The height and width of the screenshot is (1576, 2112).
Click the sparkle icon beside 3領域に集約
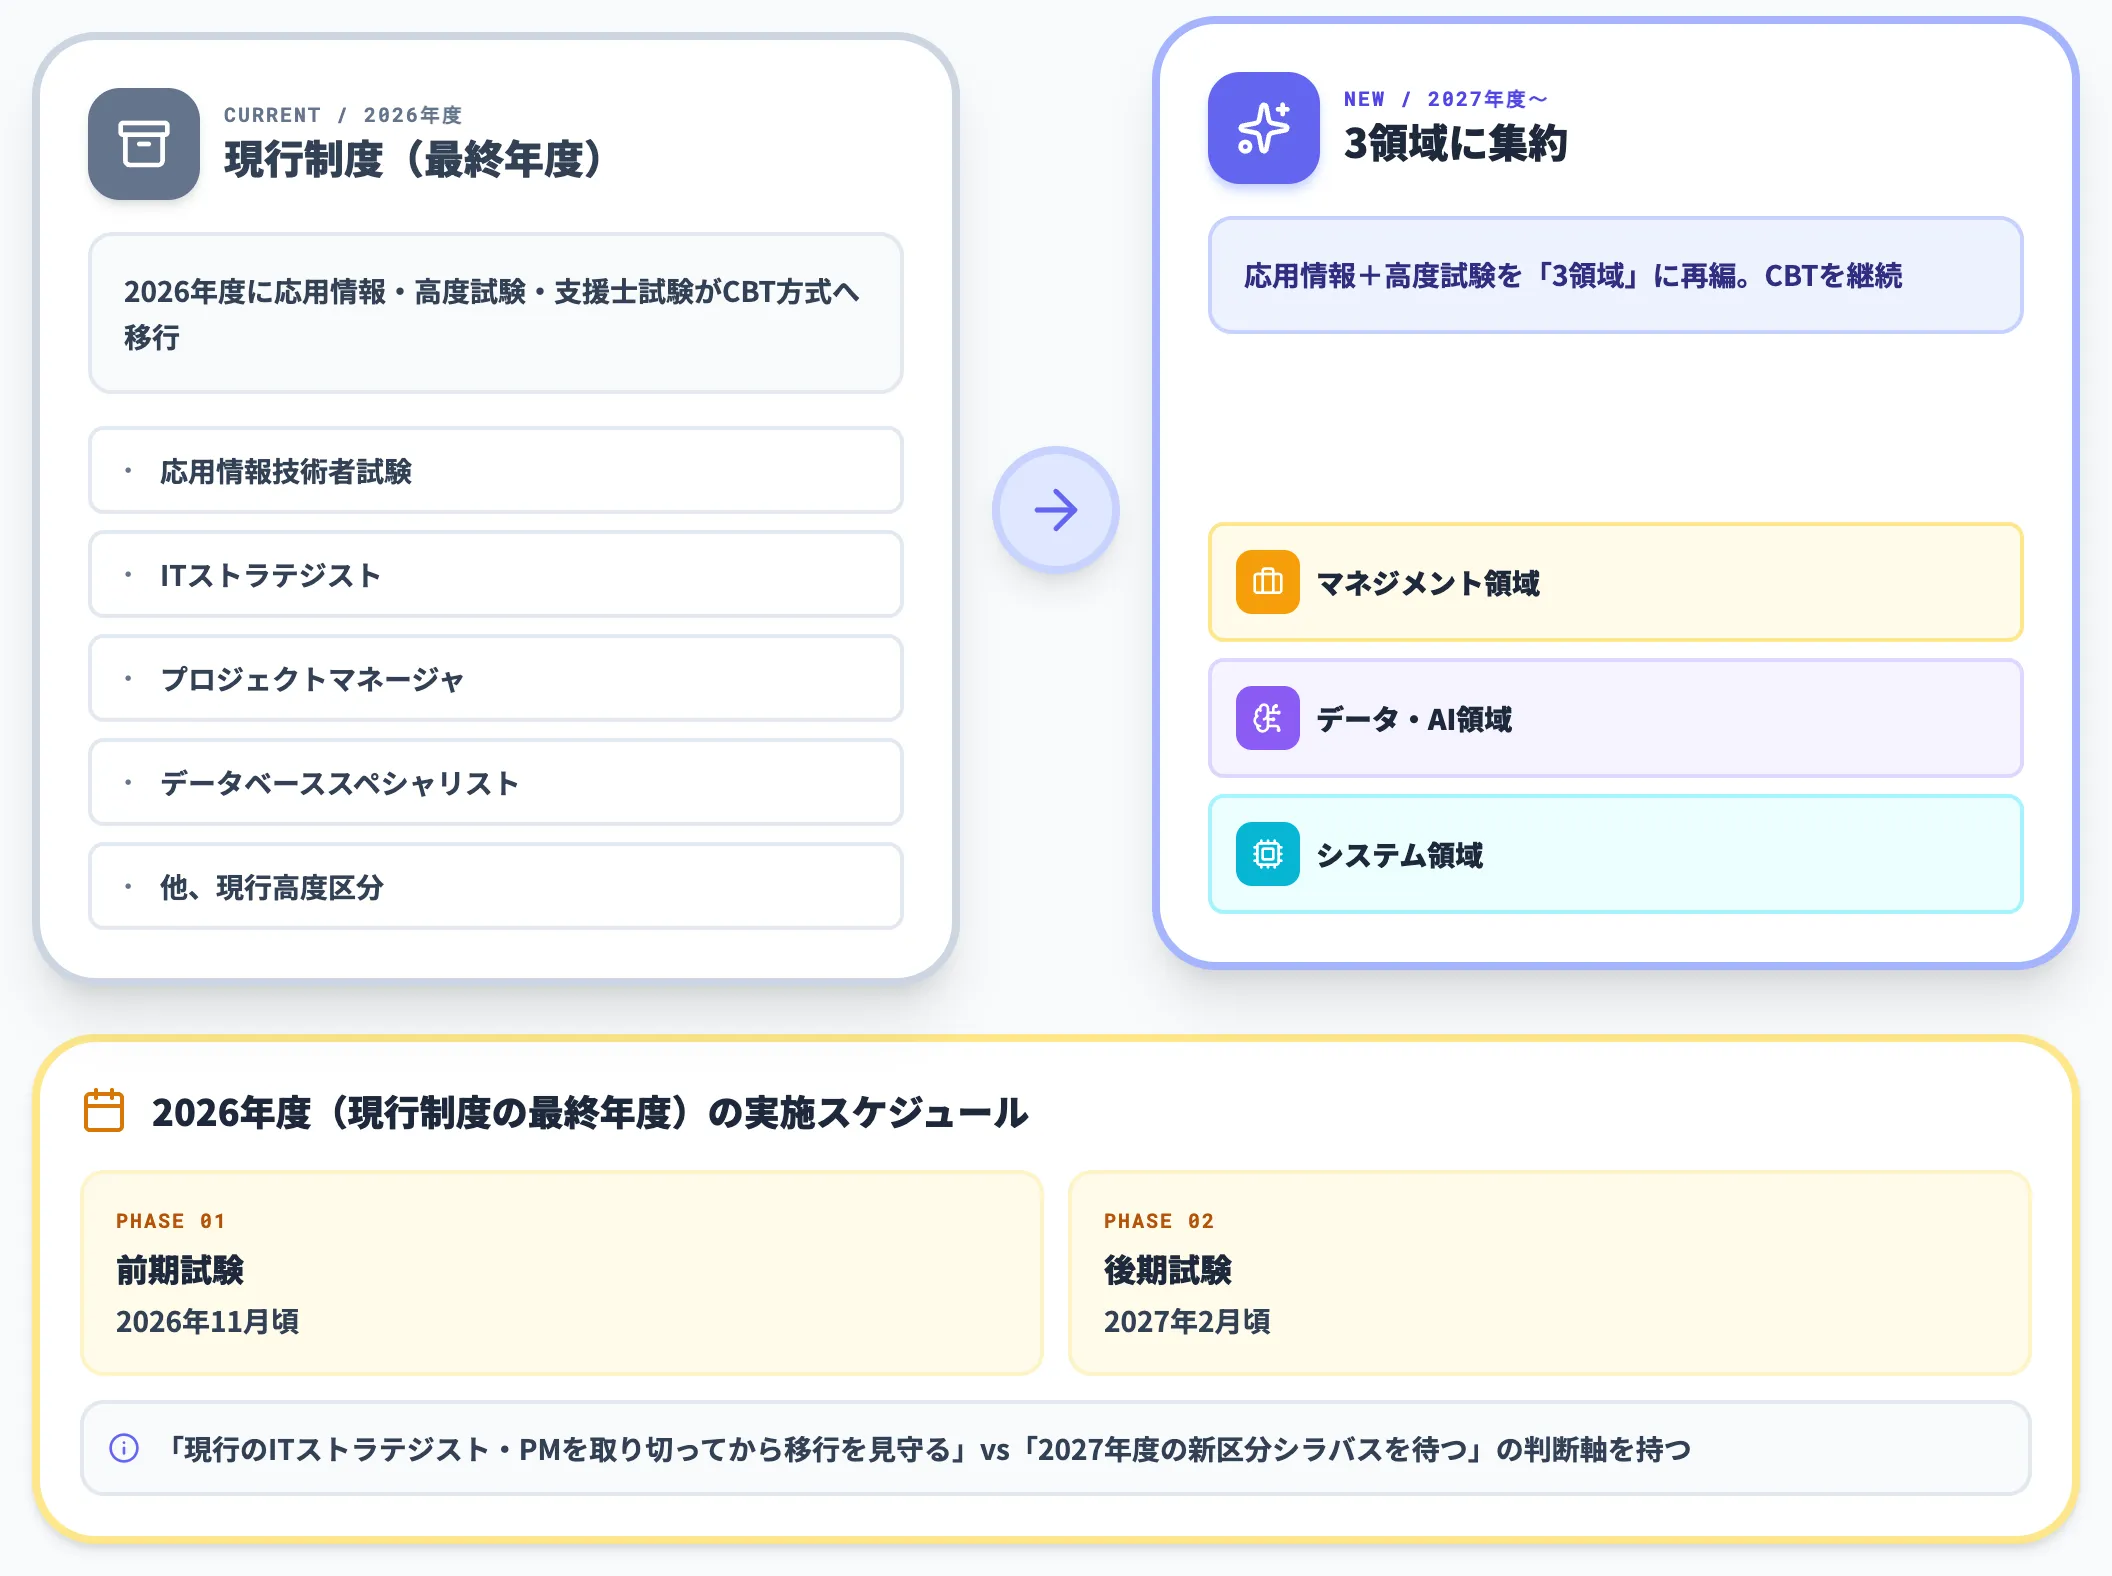pos(1264,128)
